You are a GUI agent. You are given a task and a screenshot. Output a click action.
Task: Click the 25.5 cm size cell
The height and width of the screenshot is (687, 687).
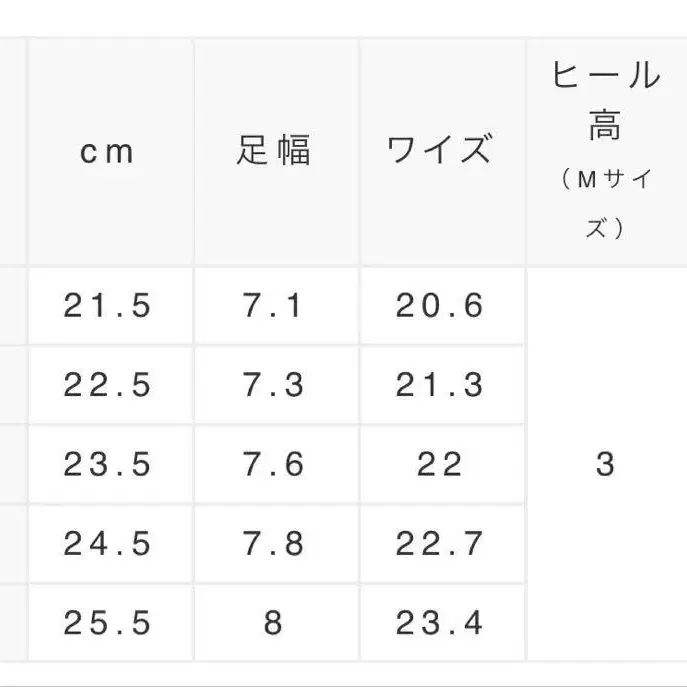(x=108, y=624)
